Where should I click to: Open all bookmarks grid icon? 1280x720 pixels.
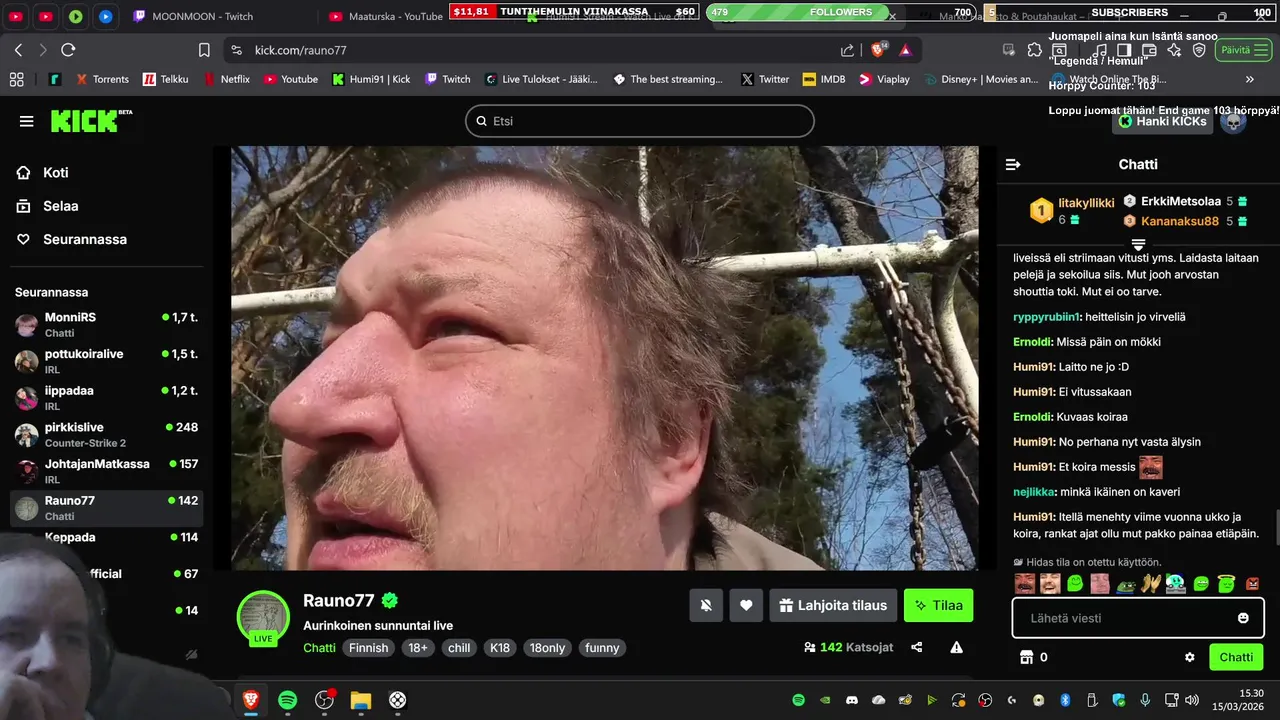[16, 79]
